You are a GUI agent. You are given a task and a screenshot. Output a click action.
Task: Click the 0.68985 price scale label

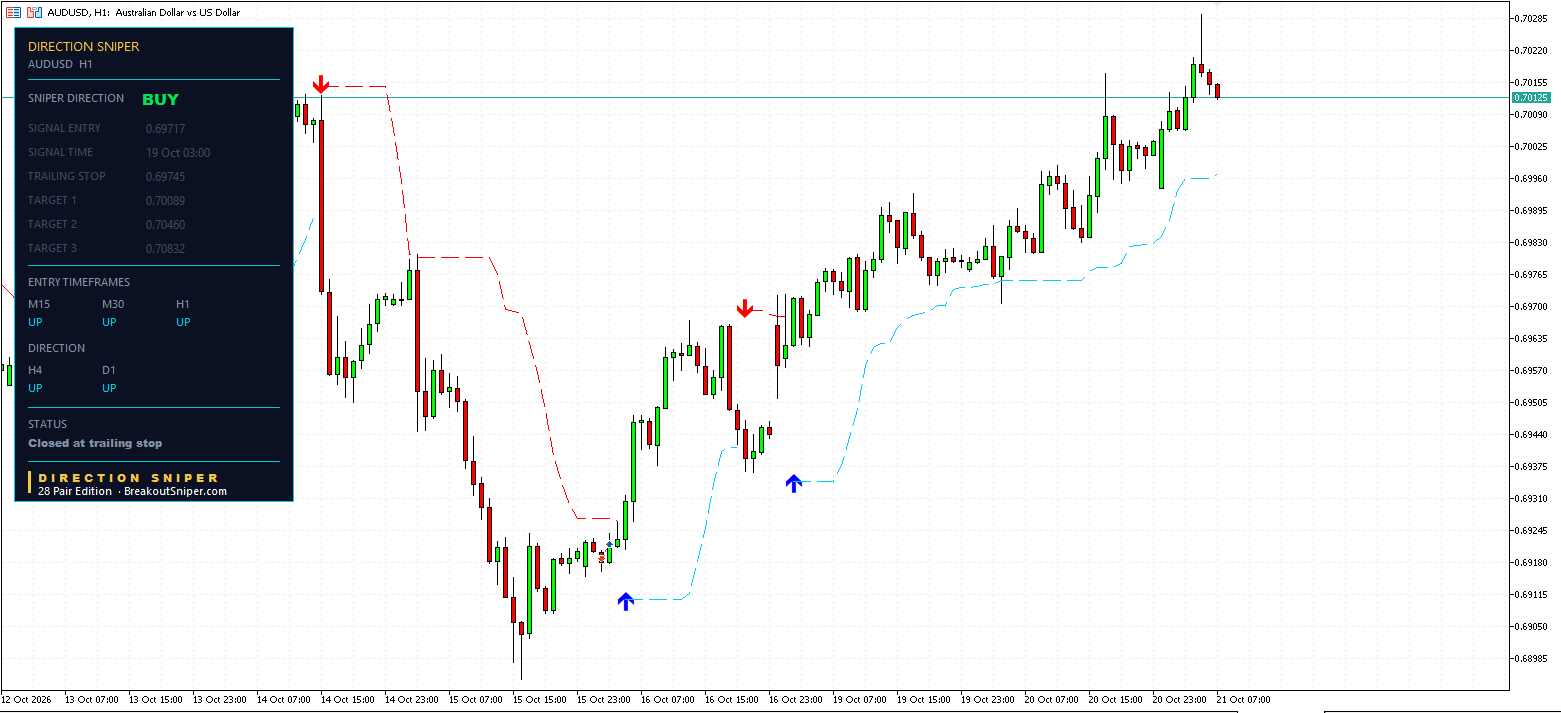pos(1532,658)
